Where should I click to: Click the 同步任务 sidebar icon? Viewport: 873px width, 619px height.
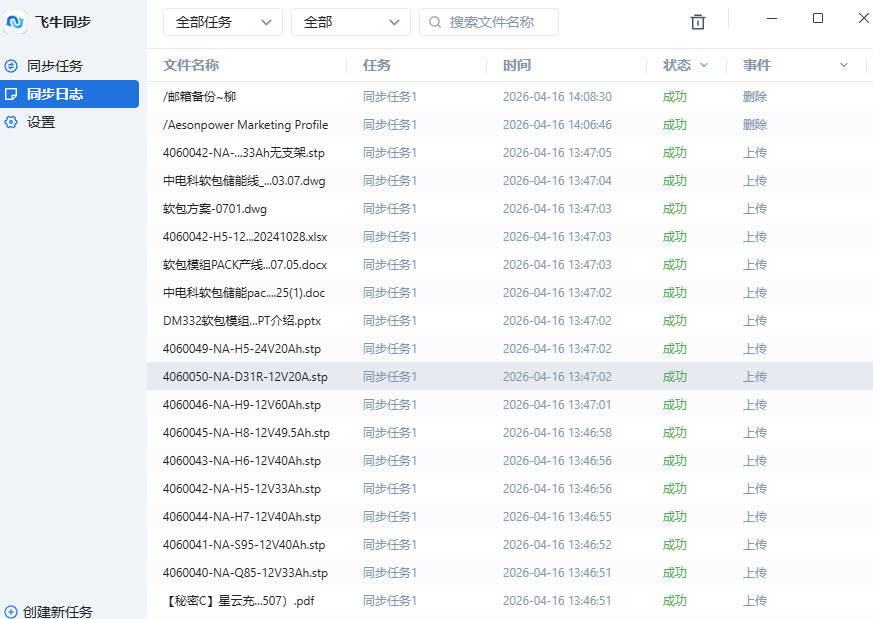(11, 66)
